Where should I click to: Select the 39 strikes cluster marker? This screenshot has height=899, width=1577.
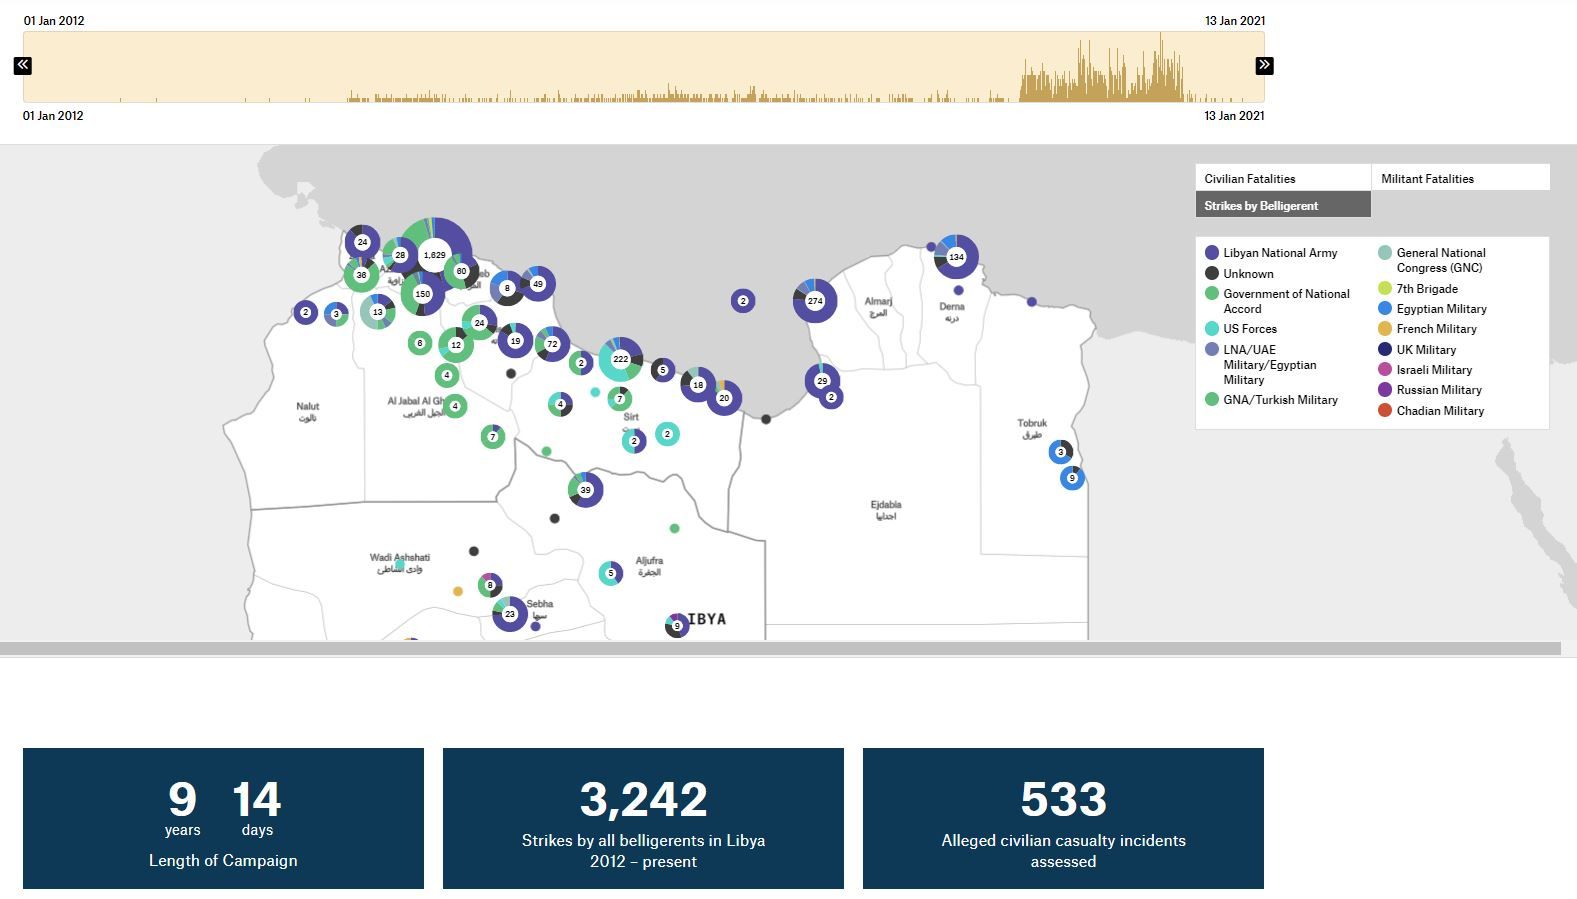click(585, 490)
